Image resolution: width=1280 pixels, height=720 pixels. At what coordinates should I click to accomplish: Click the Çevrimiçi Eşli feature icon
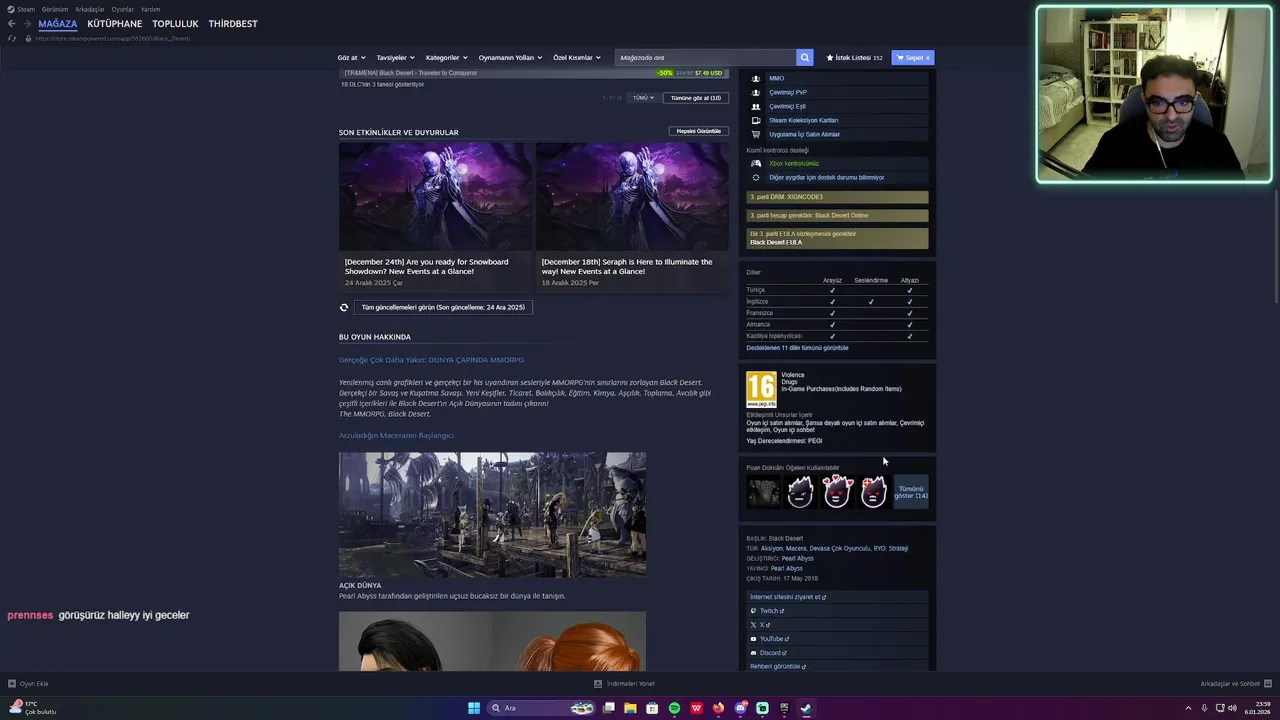tap(756, 106)
